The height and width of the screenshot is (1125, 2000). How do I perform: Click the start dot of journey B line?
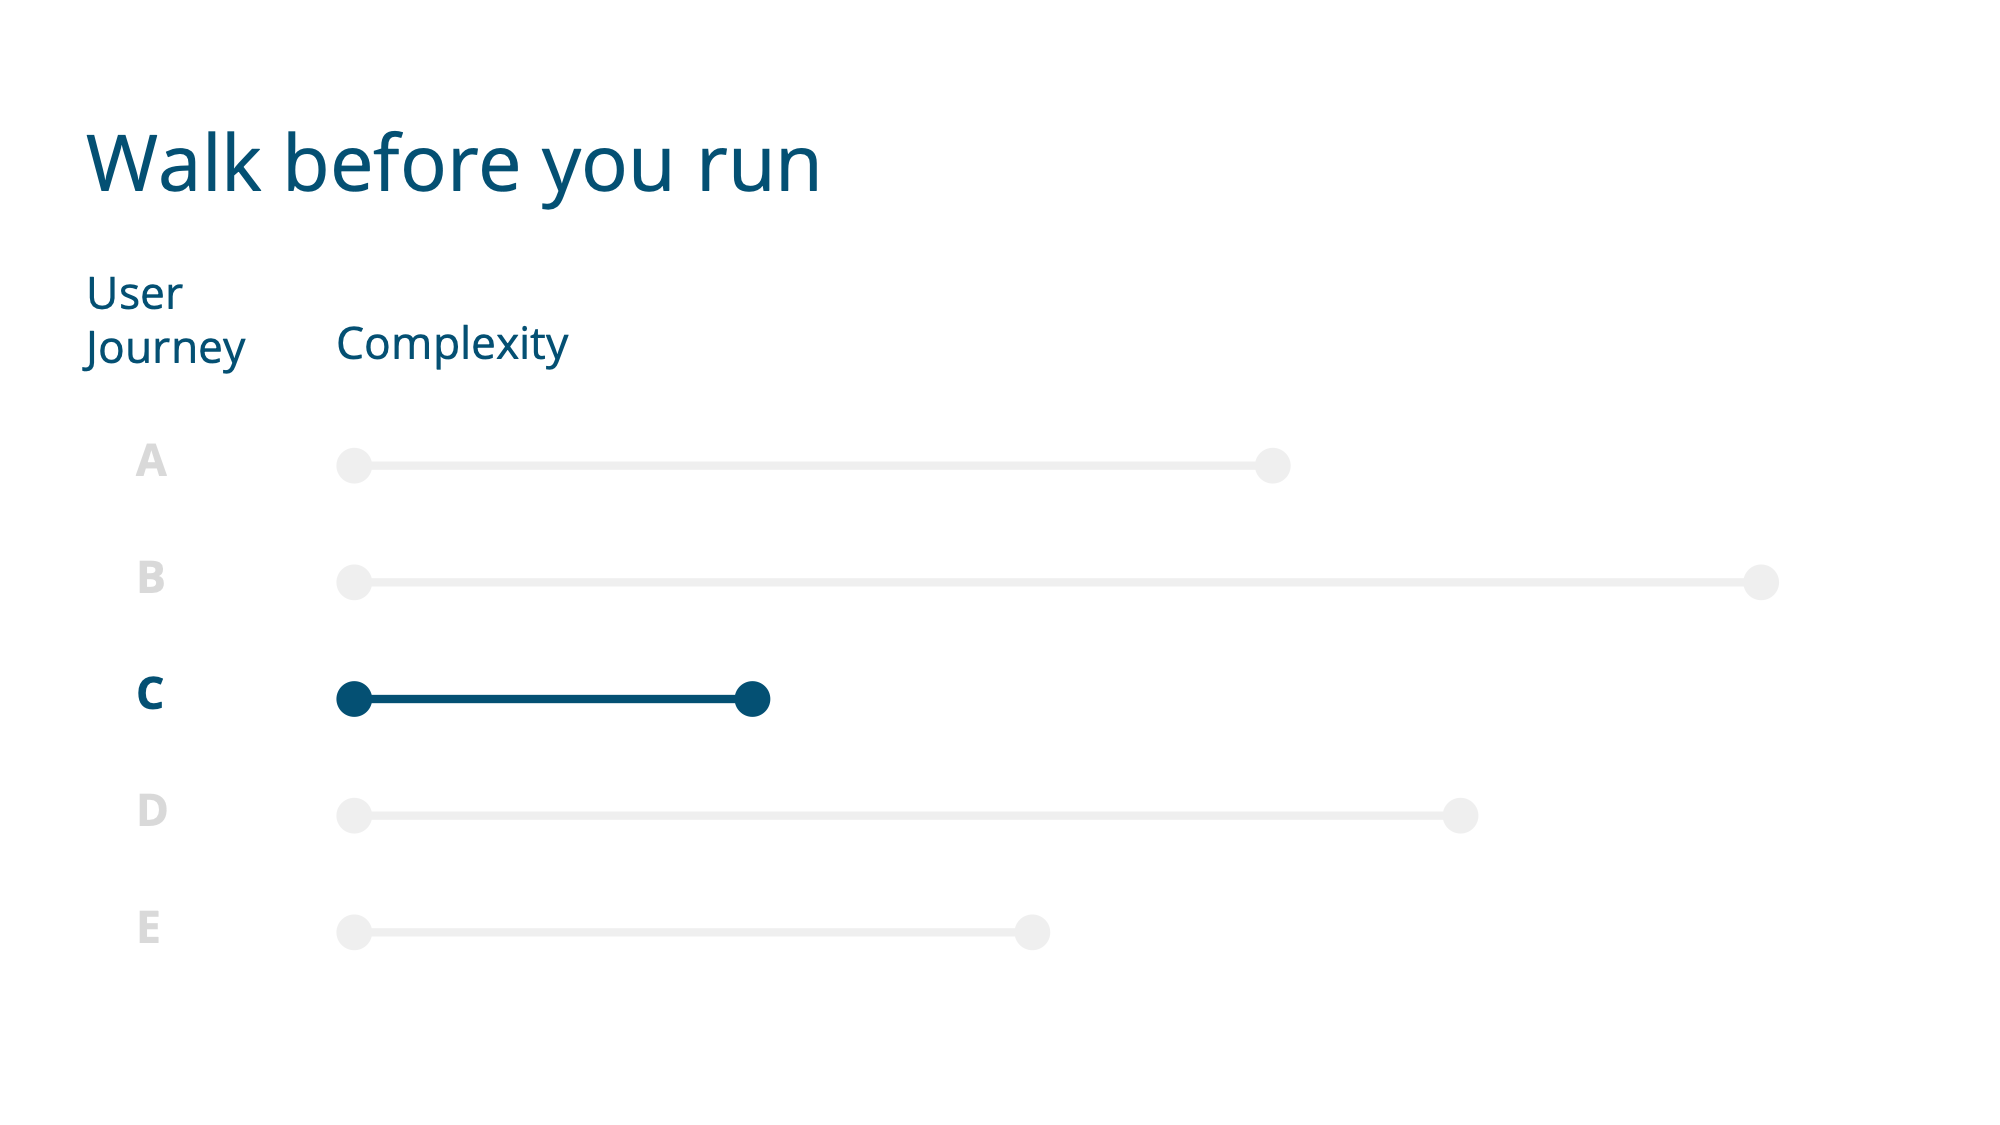click(x=354, y=582)
